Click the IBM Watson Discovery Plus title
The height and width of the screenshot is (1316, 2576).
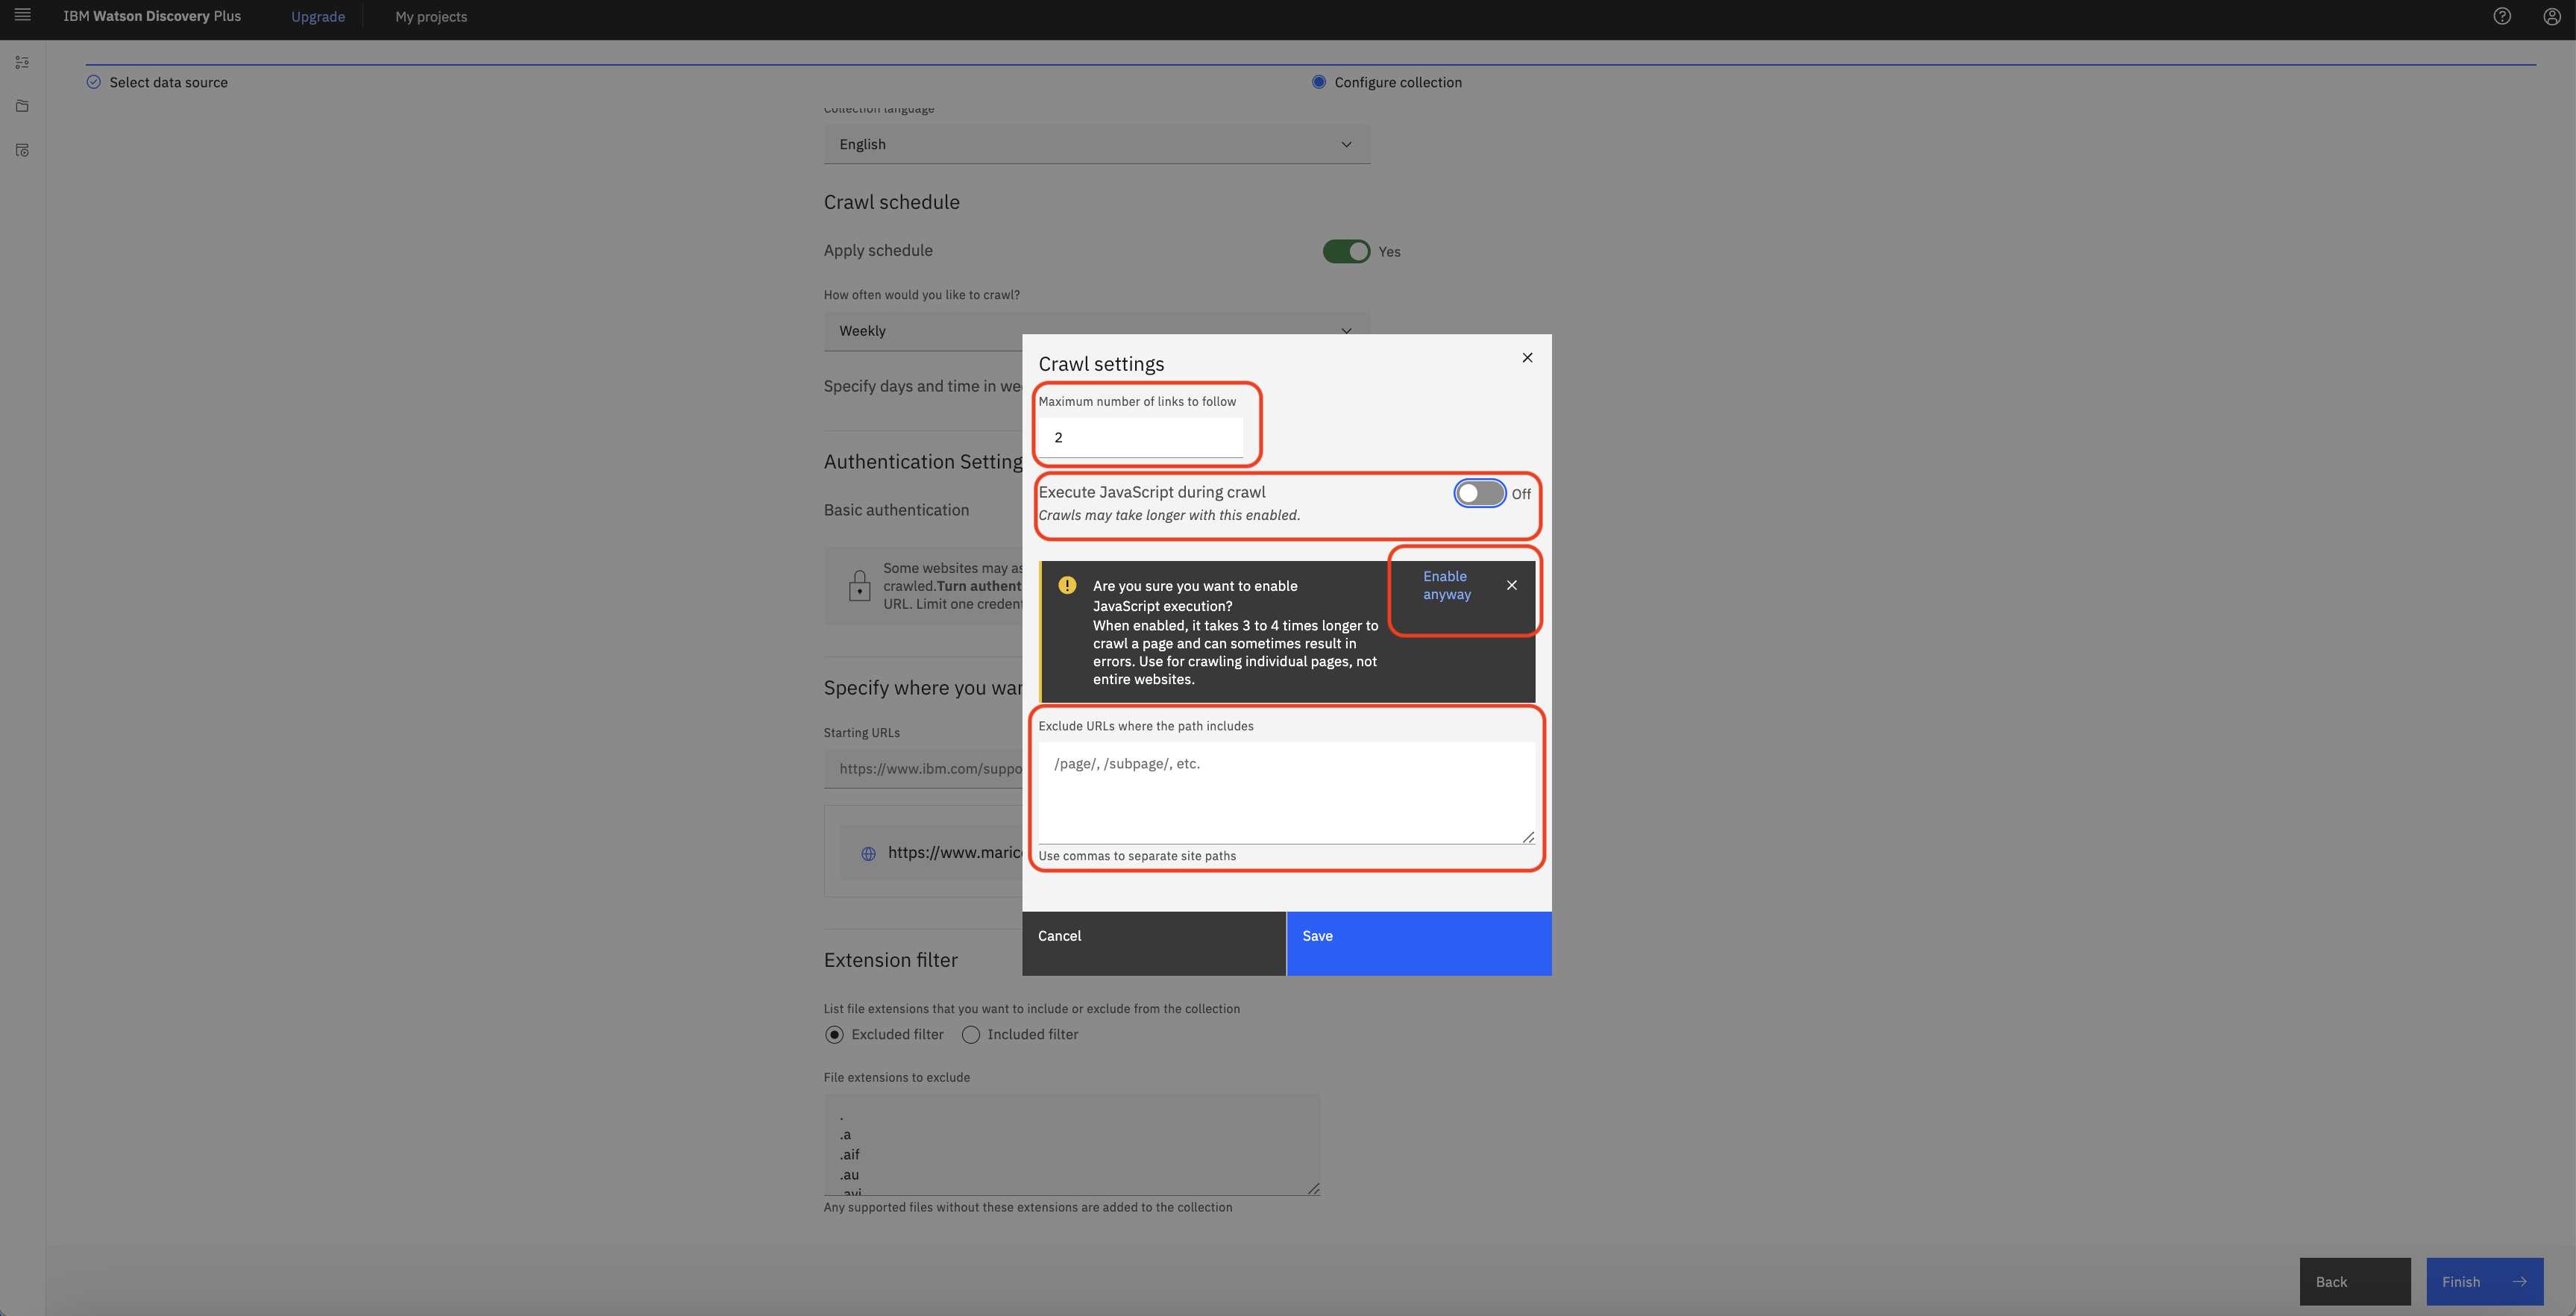[x=152, y=16]
